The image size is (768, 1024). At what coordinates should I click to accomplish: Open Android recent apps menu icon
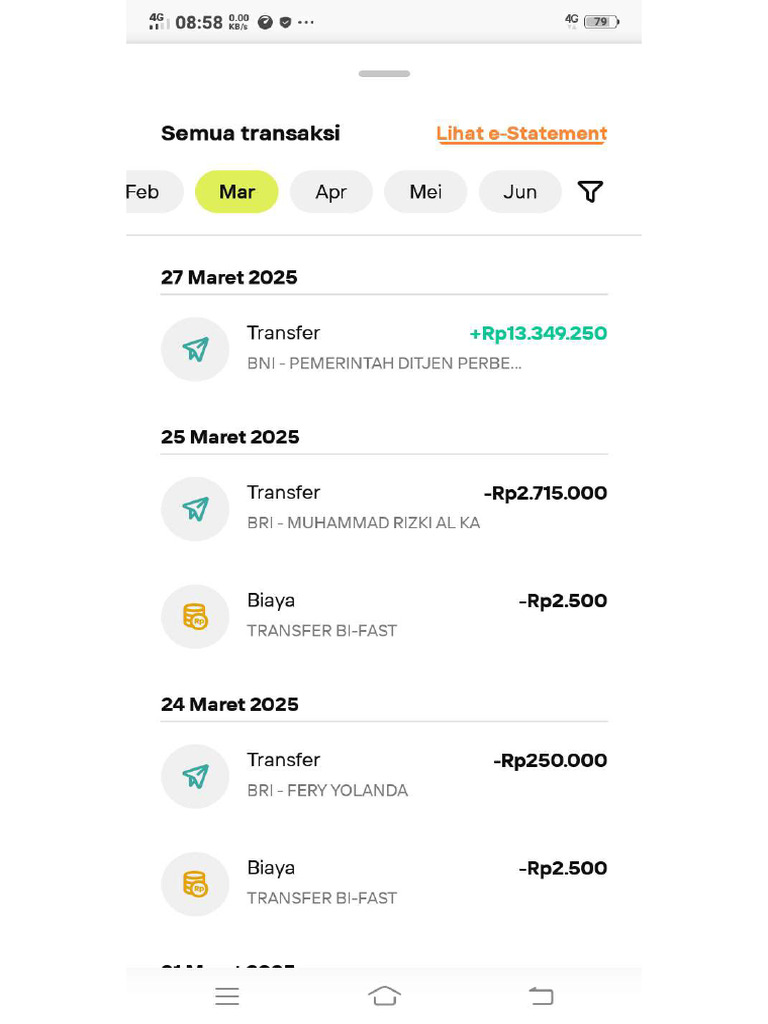tap(227, 996)
